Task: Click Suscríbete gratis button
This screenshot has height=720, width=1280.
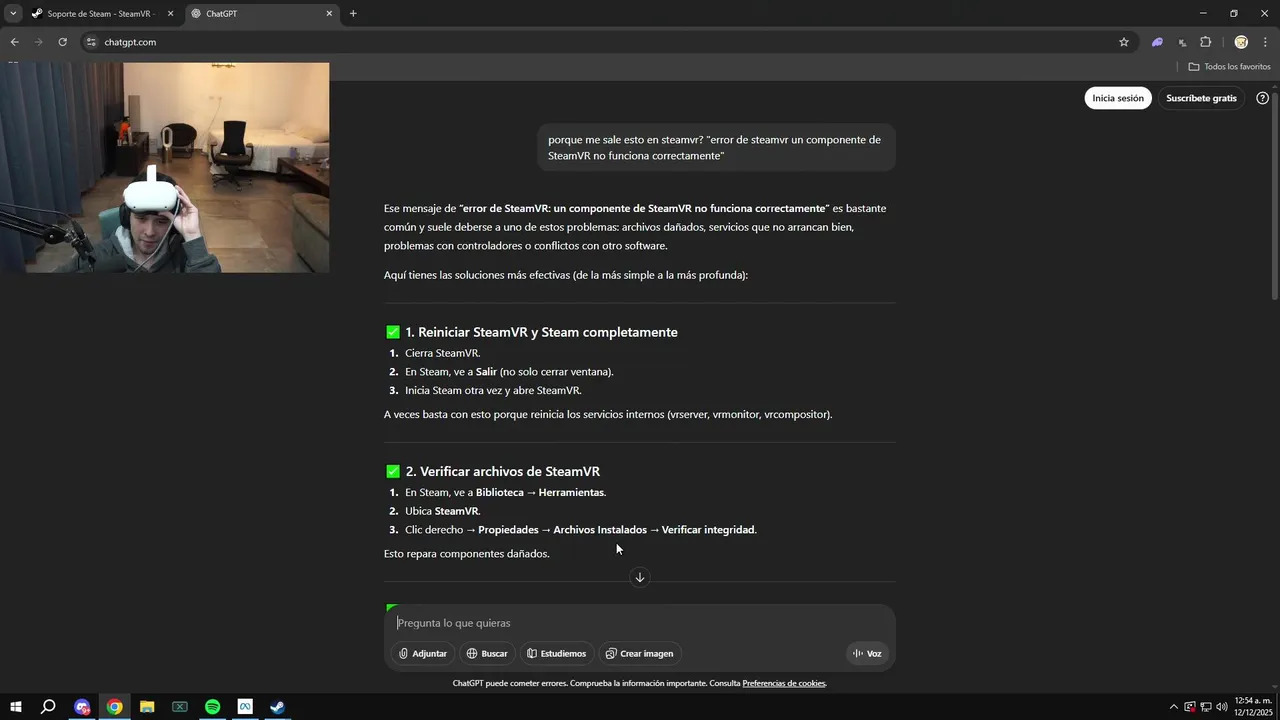Action: click(x=1201, y=98)
